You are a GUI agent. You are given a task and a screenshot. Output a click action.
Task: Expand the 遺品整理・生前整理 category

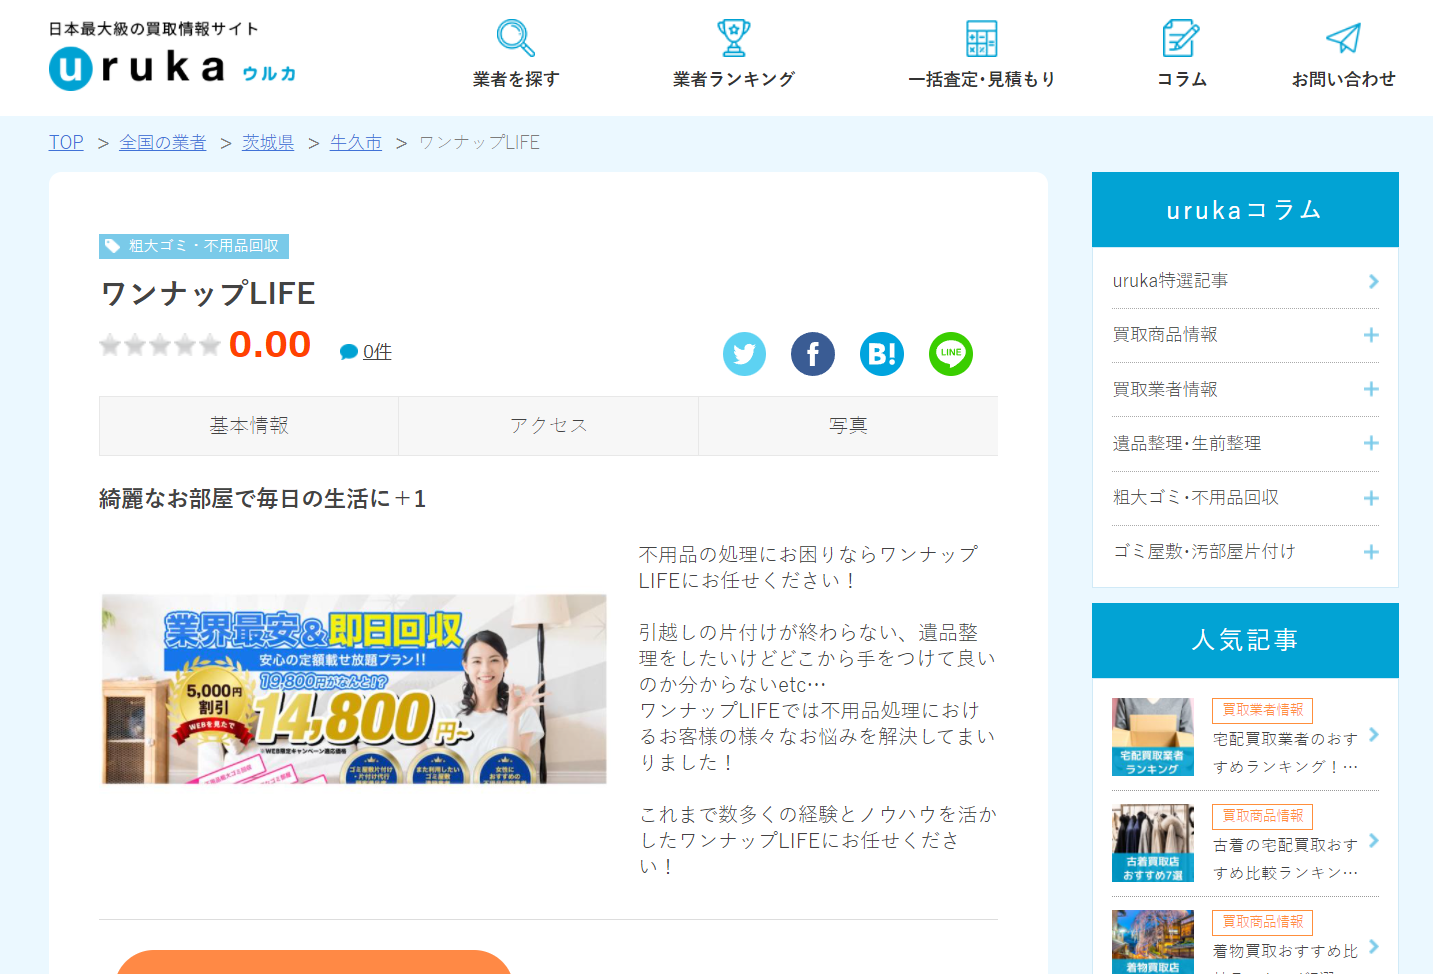tap(1371, 443)
